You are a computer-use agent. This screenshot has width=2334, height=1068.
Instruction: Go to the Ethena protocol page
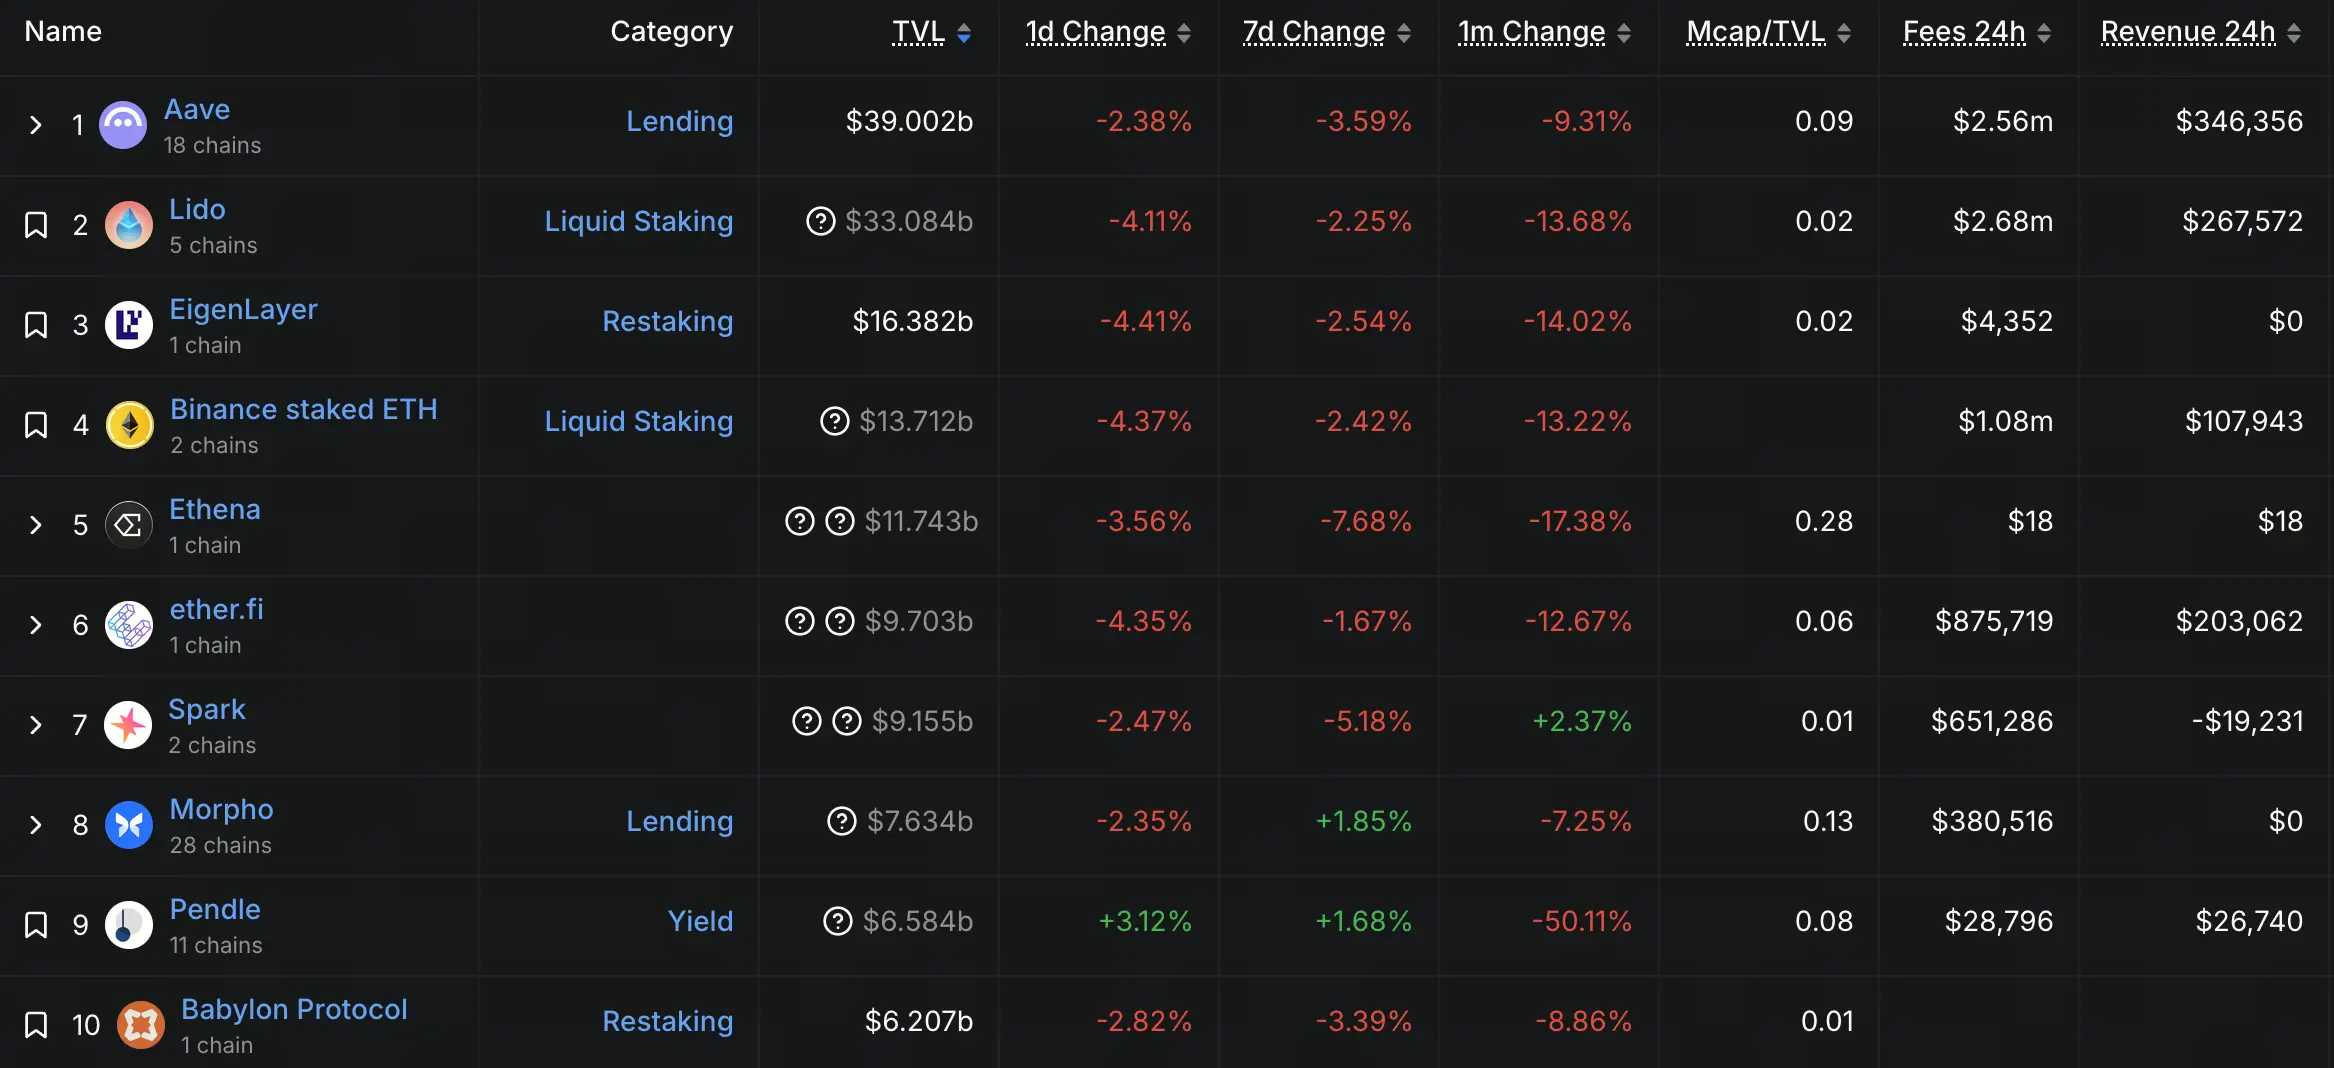(215, 509)
